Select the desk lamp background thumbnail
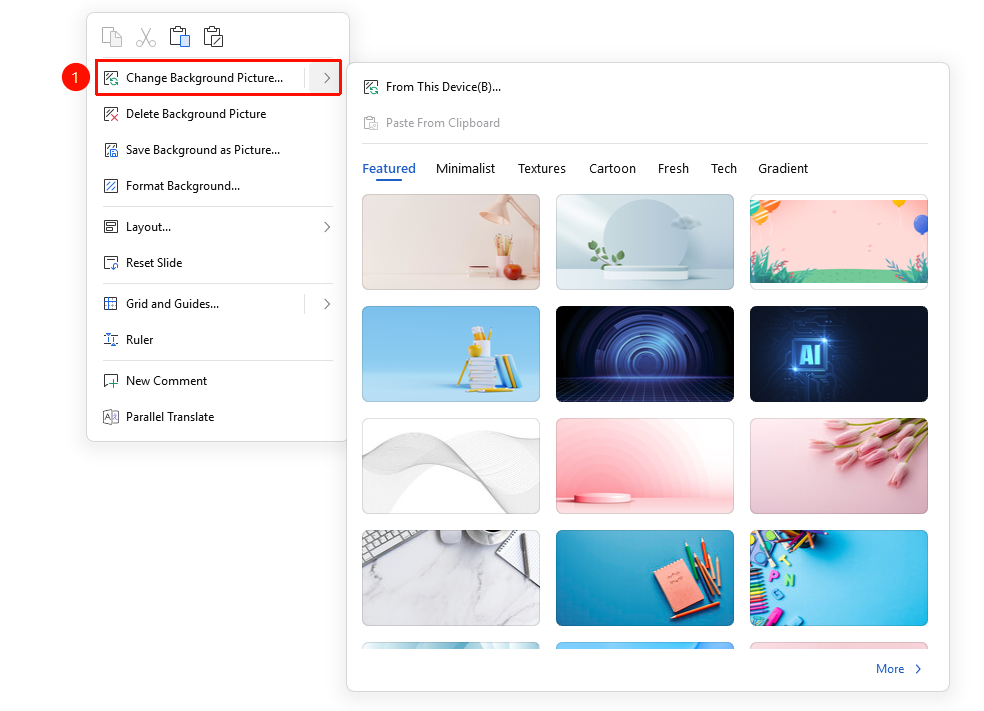 coord(451,242)
